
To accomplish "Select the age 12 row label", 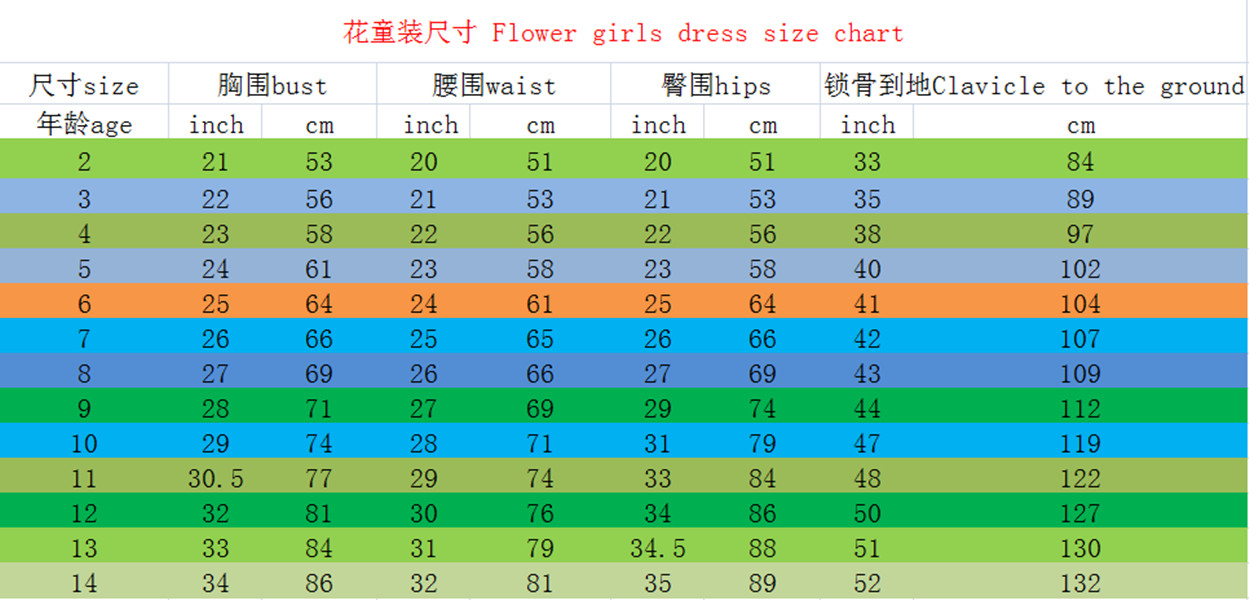I will pos(84,514).
